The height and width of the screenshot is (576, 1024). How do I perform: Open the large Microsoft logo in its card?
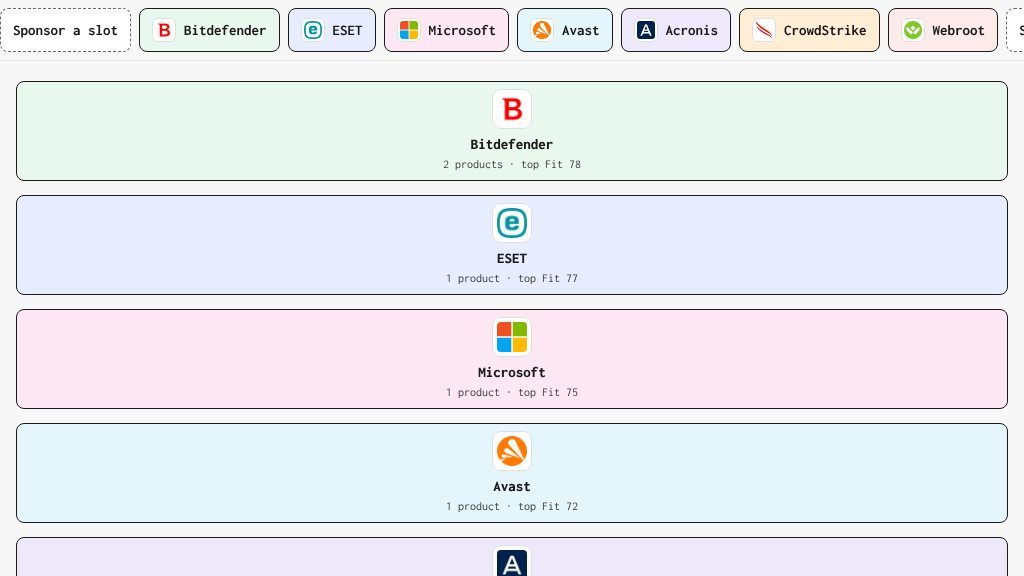(x=512, y=337)
